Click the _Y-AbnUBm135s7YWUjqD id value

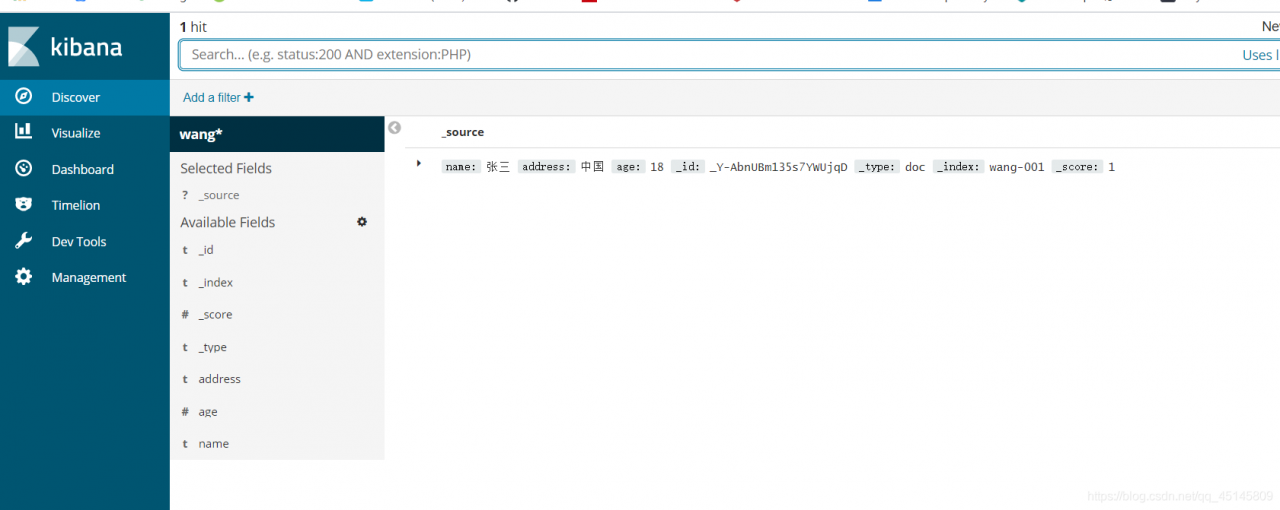click(x=777, y=167)
